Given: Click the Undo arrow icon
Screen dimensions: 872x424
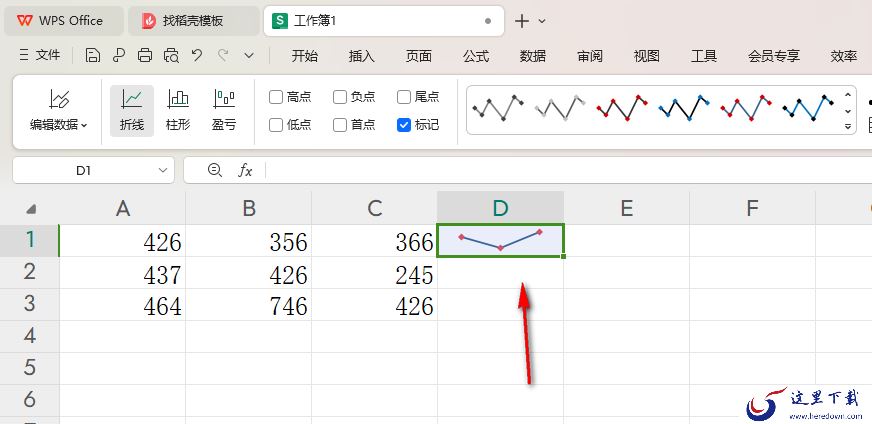Looking at the screenshot, I should [x=197, y=55].
